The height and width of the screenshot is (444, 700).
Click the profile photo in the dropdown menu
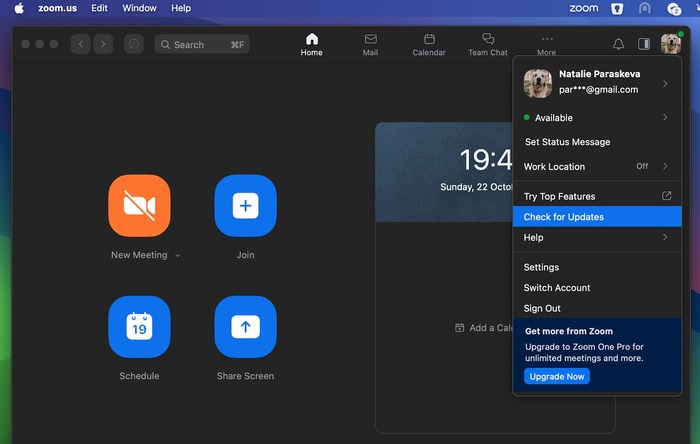point(538,83)
